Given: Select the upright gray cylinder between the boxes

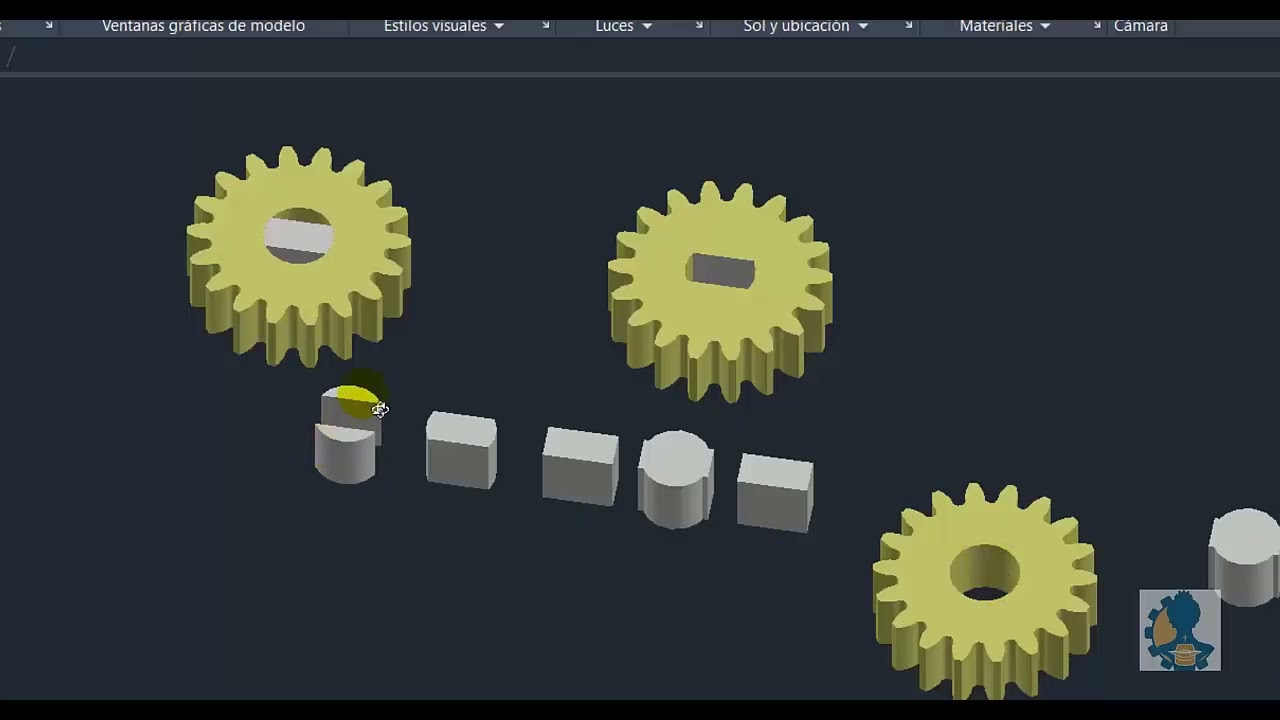Looking at the screenshot, I should tap(676, 480).
